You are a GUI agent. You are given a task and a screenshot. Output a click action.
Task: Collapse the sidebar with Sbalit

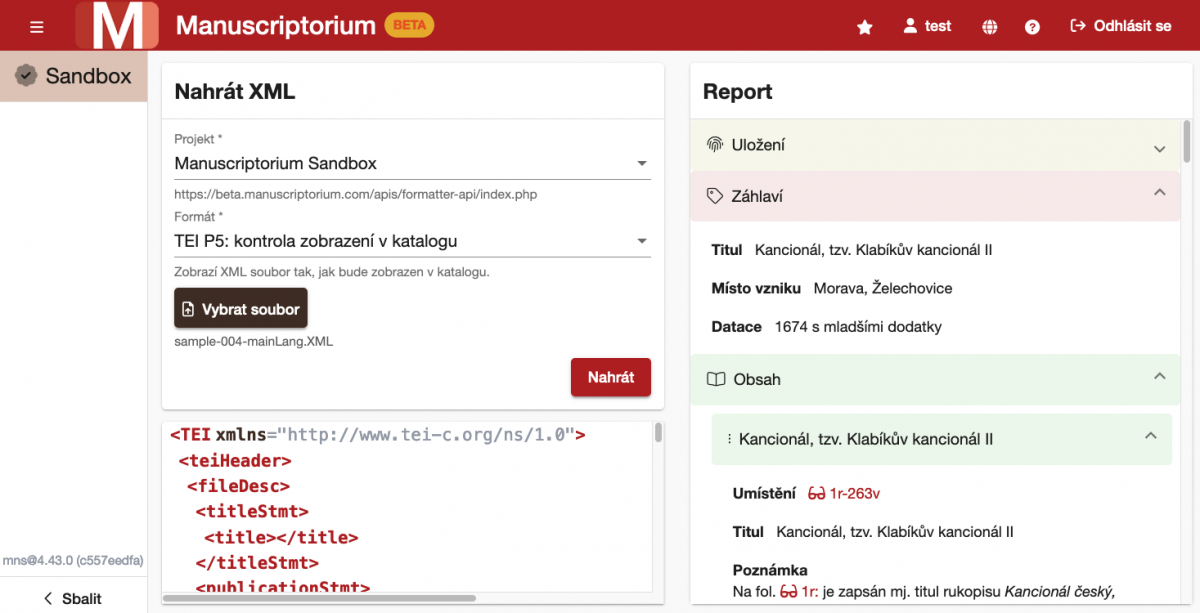click(x=73, y=598)
